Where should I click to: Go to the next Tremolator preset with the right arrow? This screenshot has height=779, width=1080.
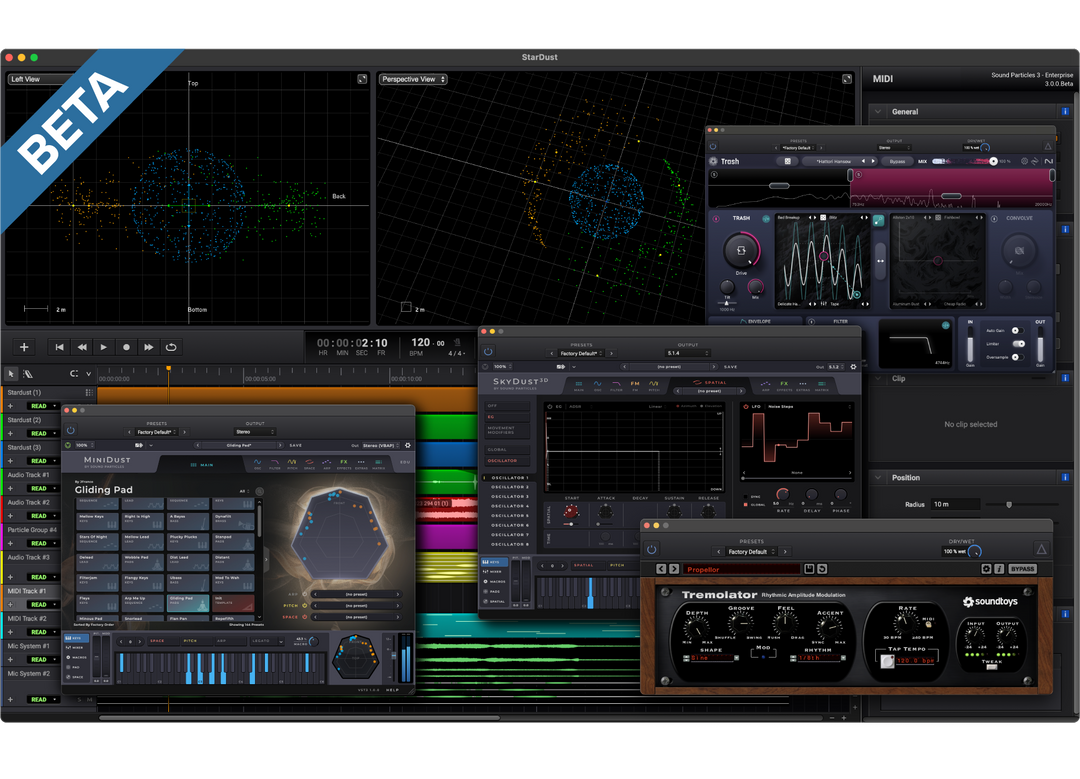785,552
